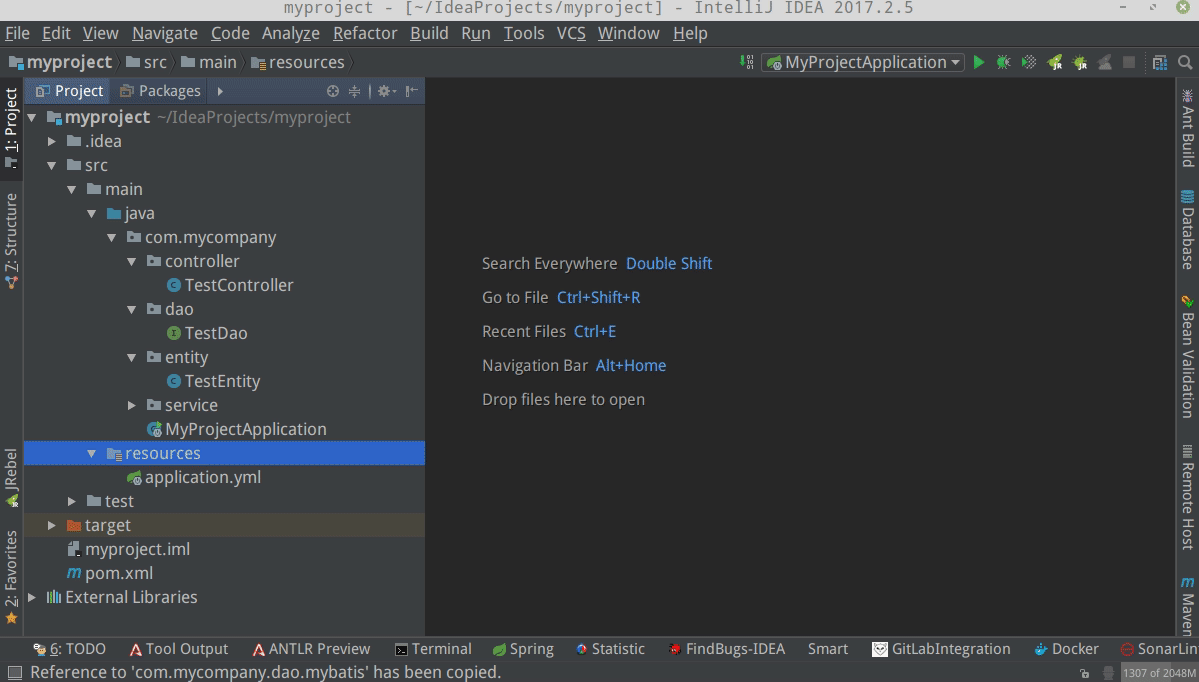Screen dimensions: 1199x682
Task: Open the Terminal tool window
Action: click(x=433, y=649)
